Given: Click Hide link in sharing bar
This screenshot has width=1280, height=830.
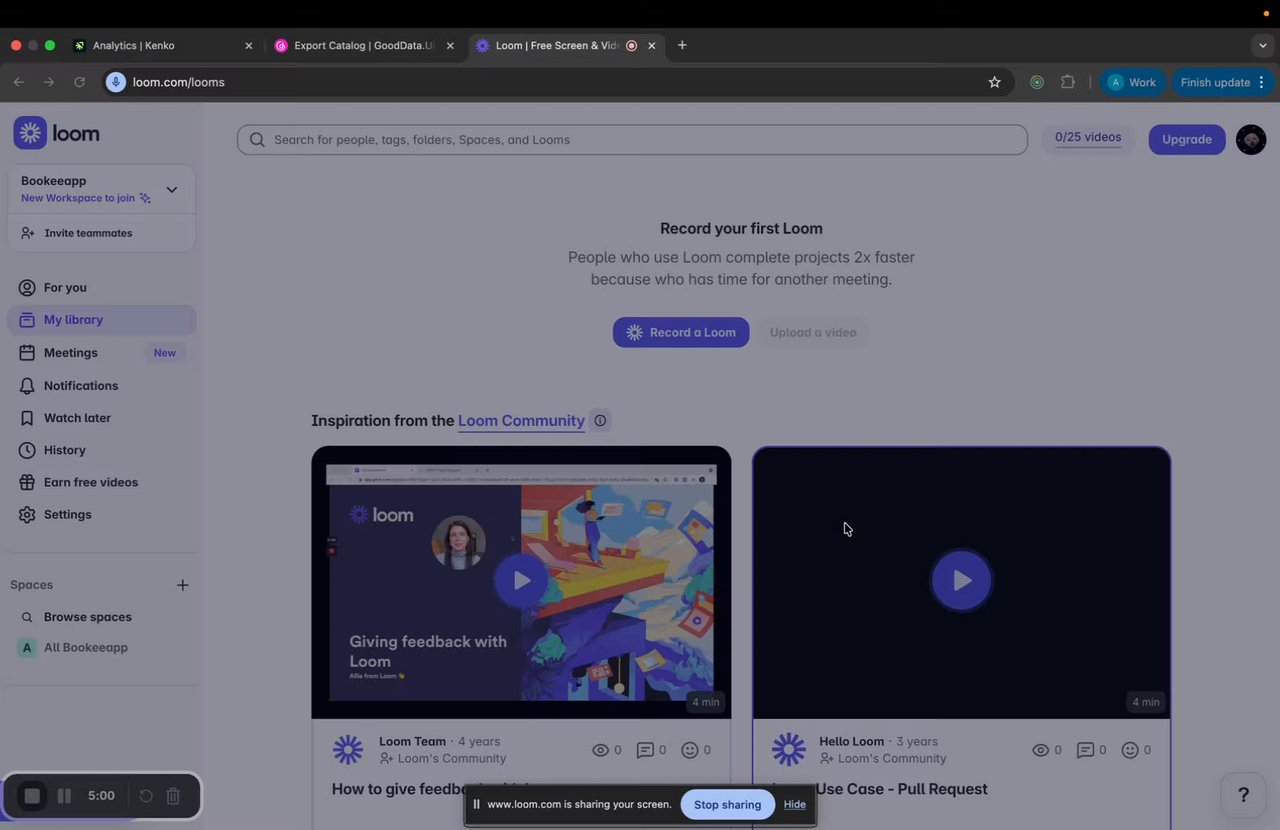Looking at the screenshot, I should pos(795,805).
